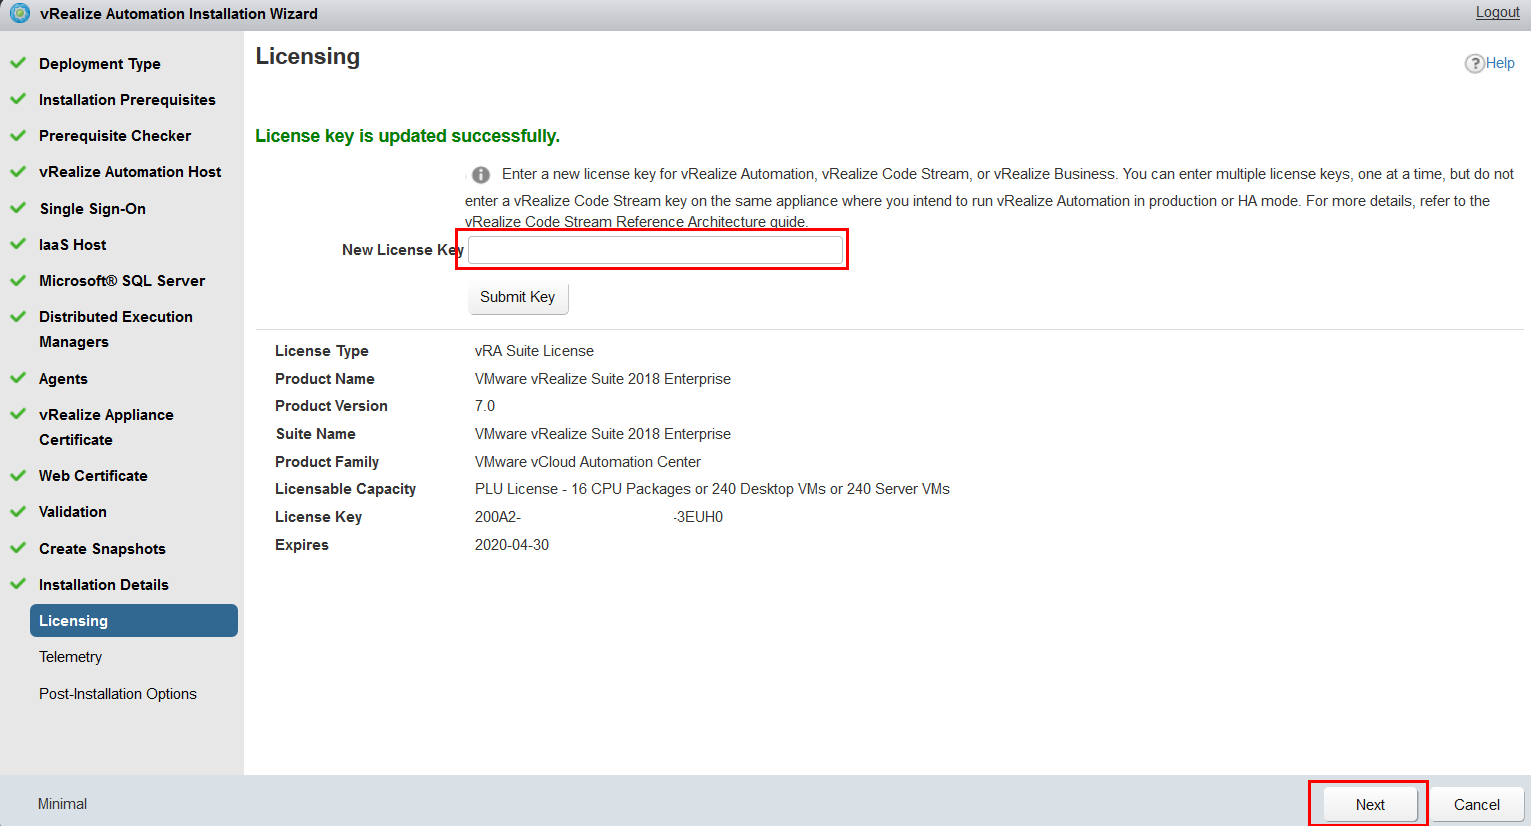Click the Logout link
Viewport: 1531px width, 826px height.
[1497, 12]
